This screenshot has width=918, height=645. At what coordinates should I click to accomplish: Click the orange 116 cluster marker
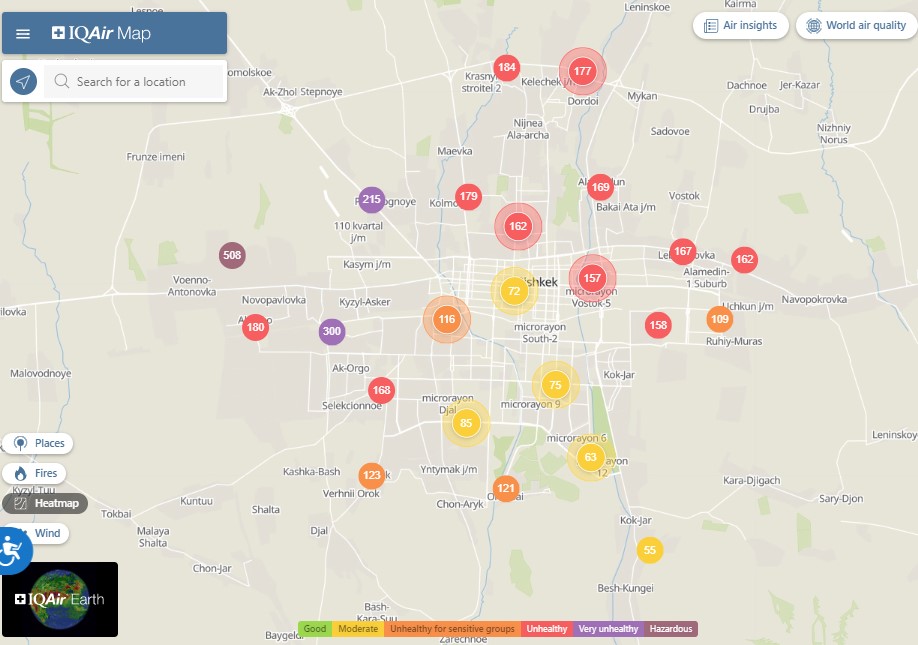pos(446,320)
